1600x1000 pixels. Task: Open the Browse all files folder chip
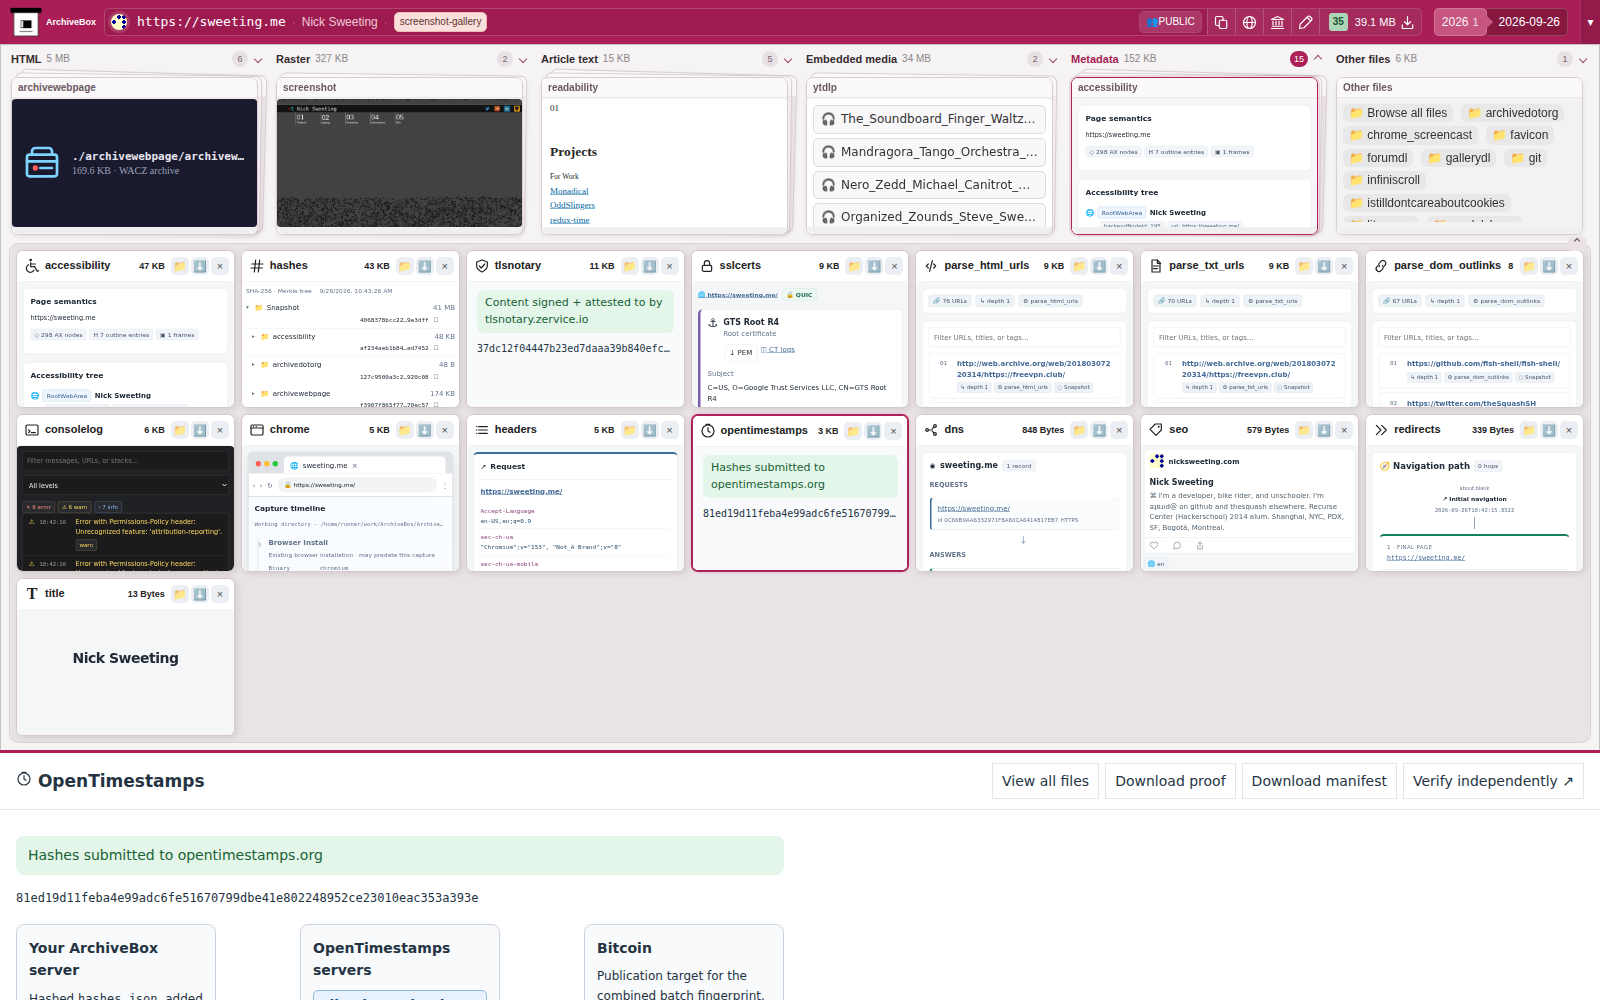(x=1398, y=113)
